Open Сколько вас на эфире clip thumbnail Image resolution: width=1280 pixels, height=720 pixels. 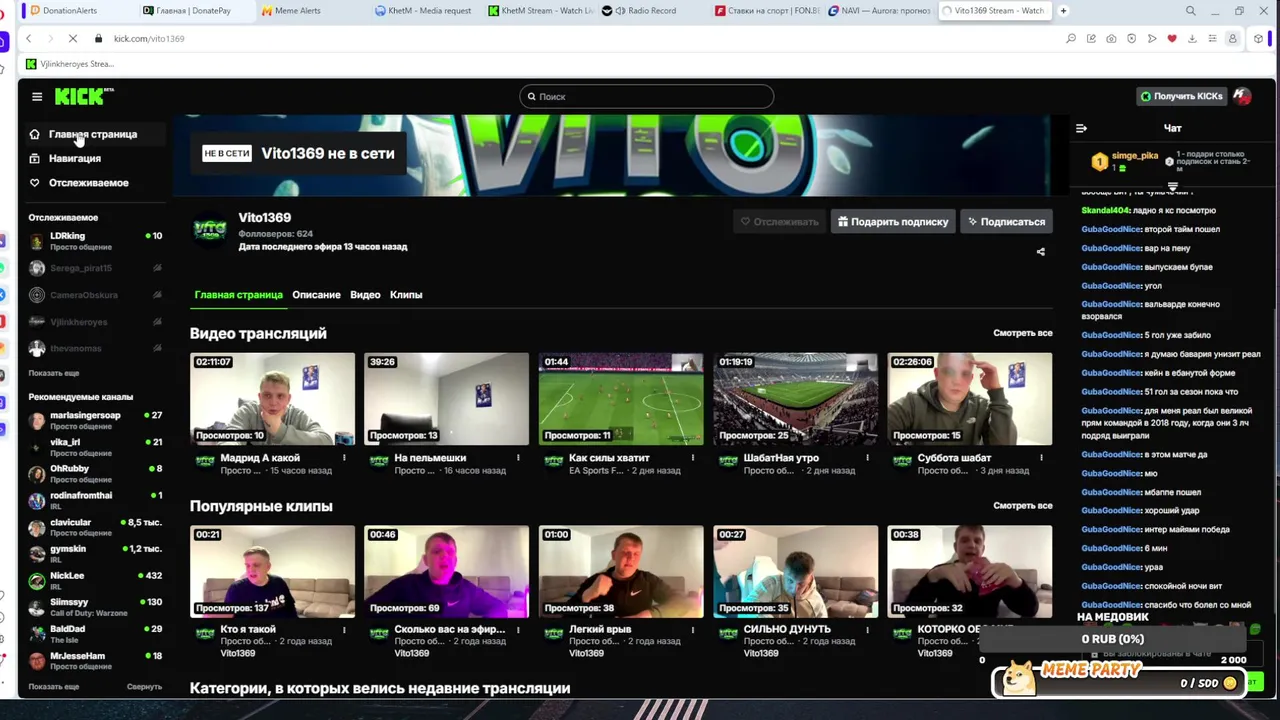click(447, 572)
